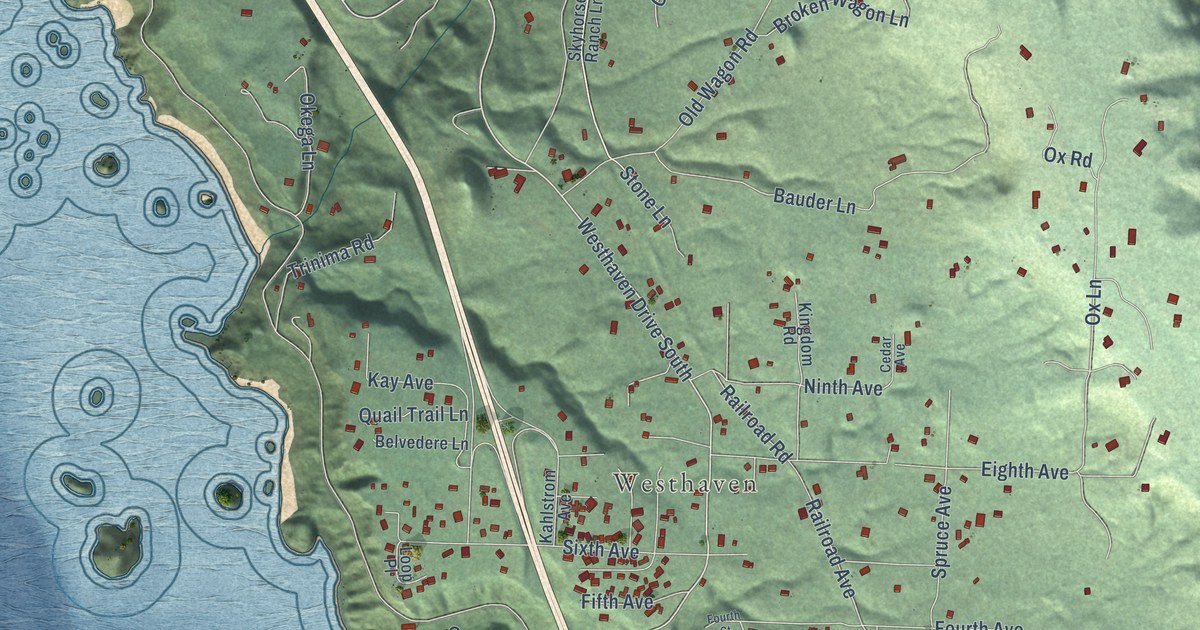This screenshot has height=630, width=1200.
Task: Click the Cedar Ave label
Action: pyautogui.click(x=892, y=353)
